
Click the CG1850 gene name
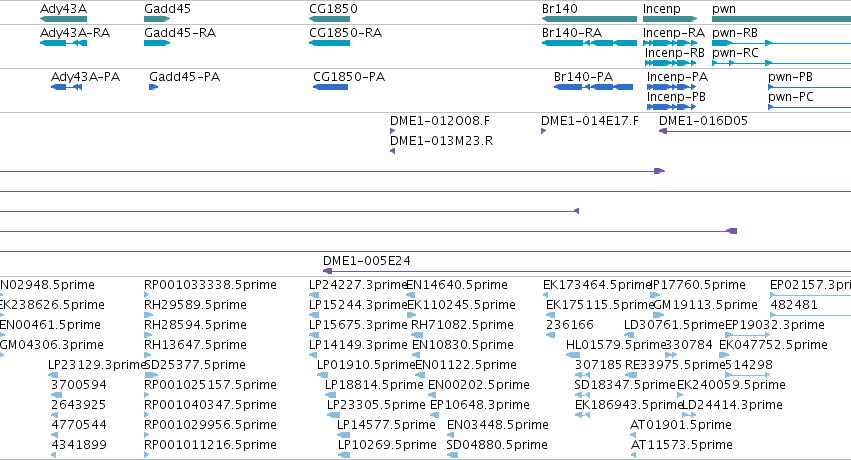pyautogui.click(x=333, y=9)
